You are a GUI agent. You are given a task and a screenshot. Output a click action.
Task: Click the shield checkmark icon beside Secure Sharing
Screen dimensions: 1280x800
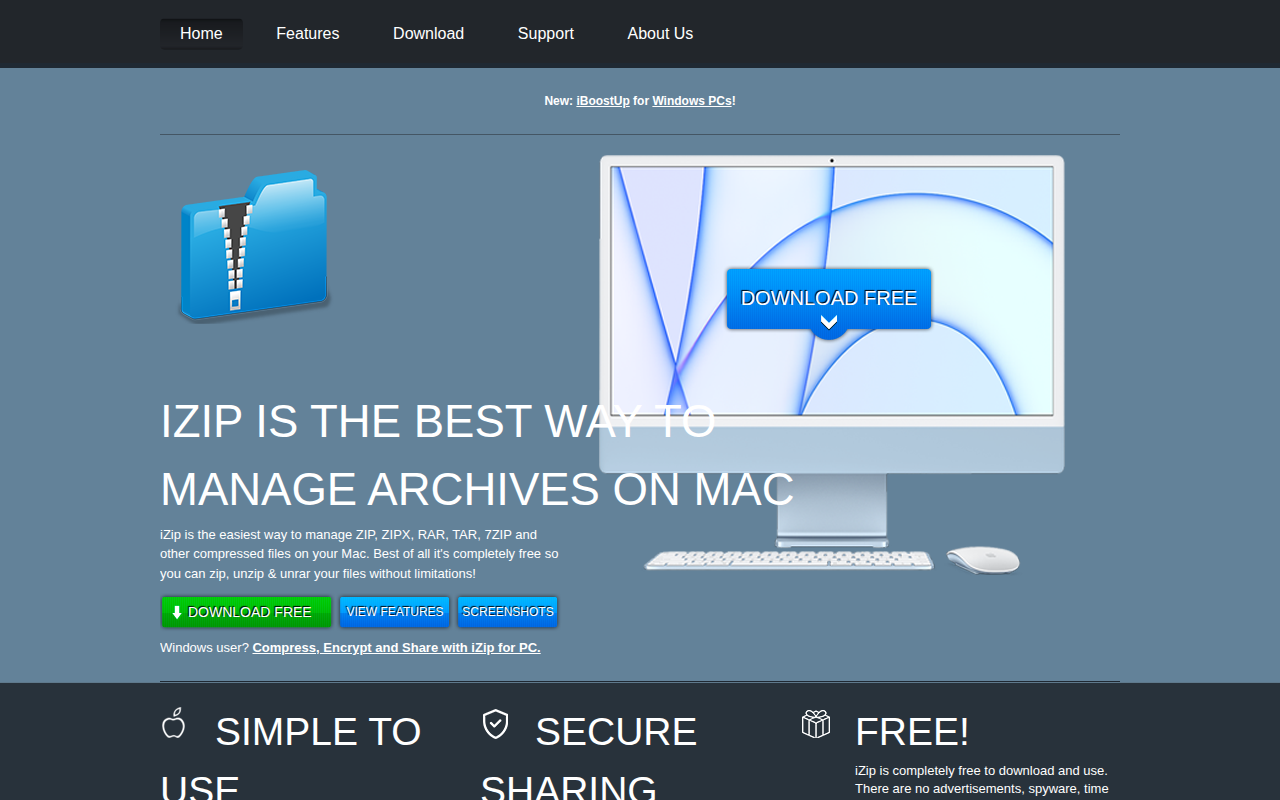(x=495, y=724)
